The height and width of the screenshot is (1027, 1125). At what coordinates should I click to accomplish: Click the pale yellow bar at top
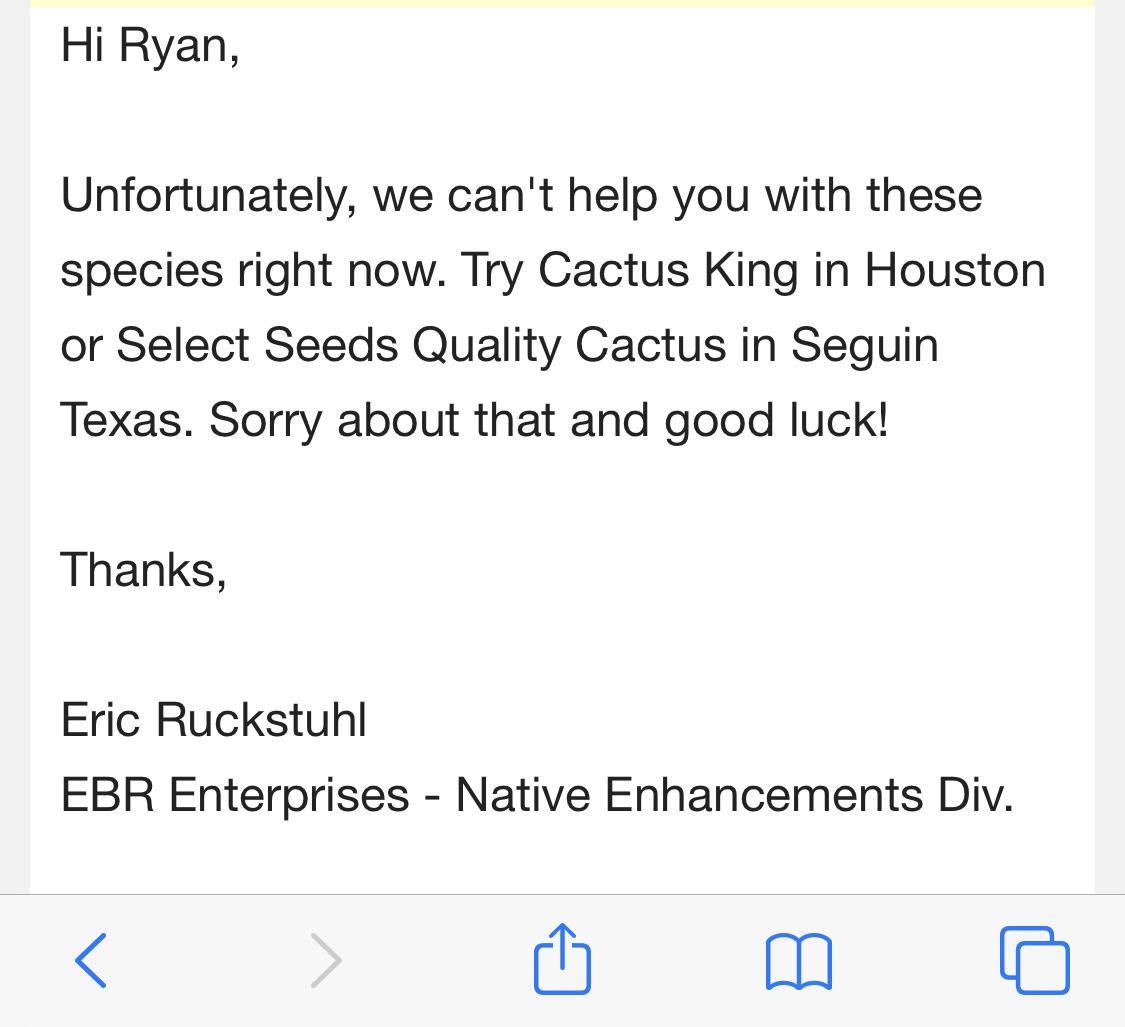562,4
